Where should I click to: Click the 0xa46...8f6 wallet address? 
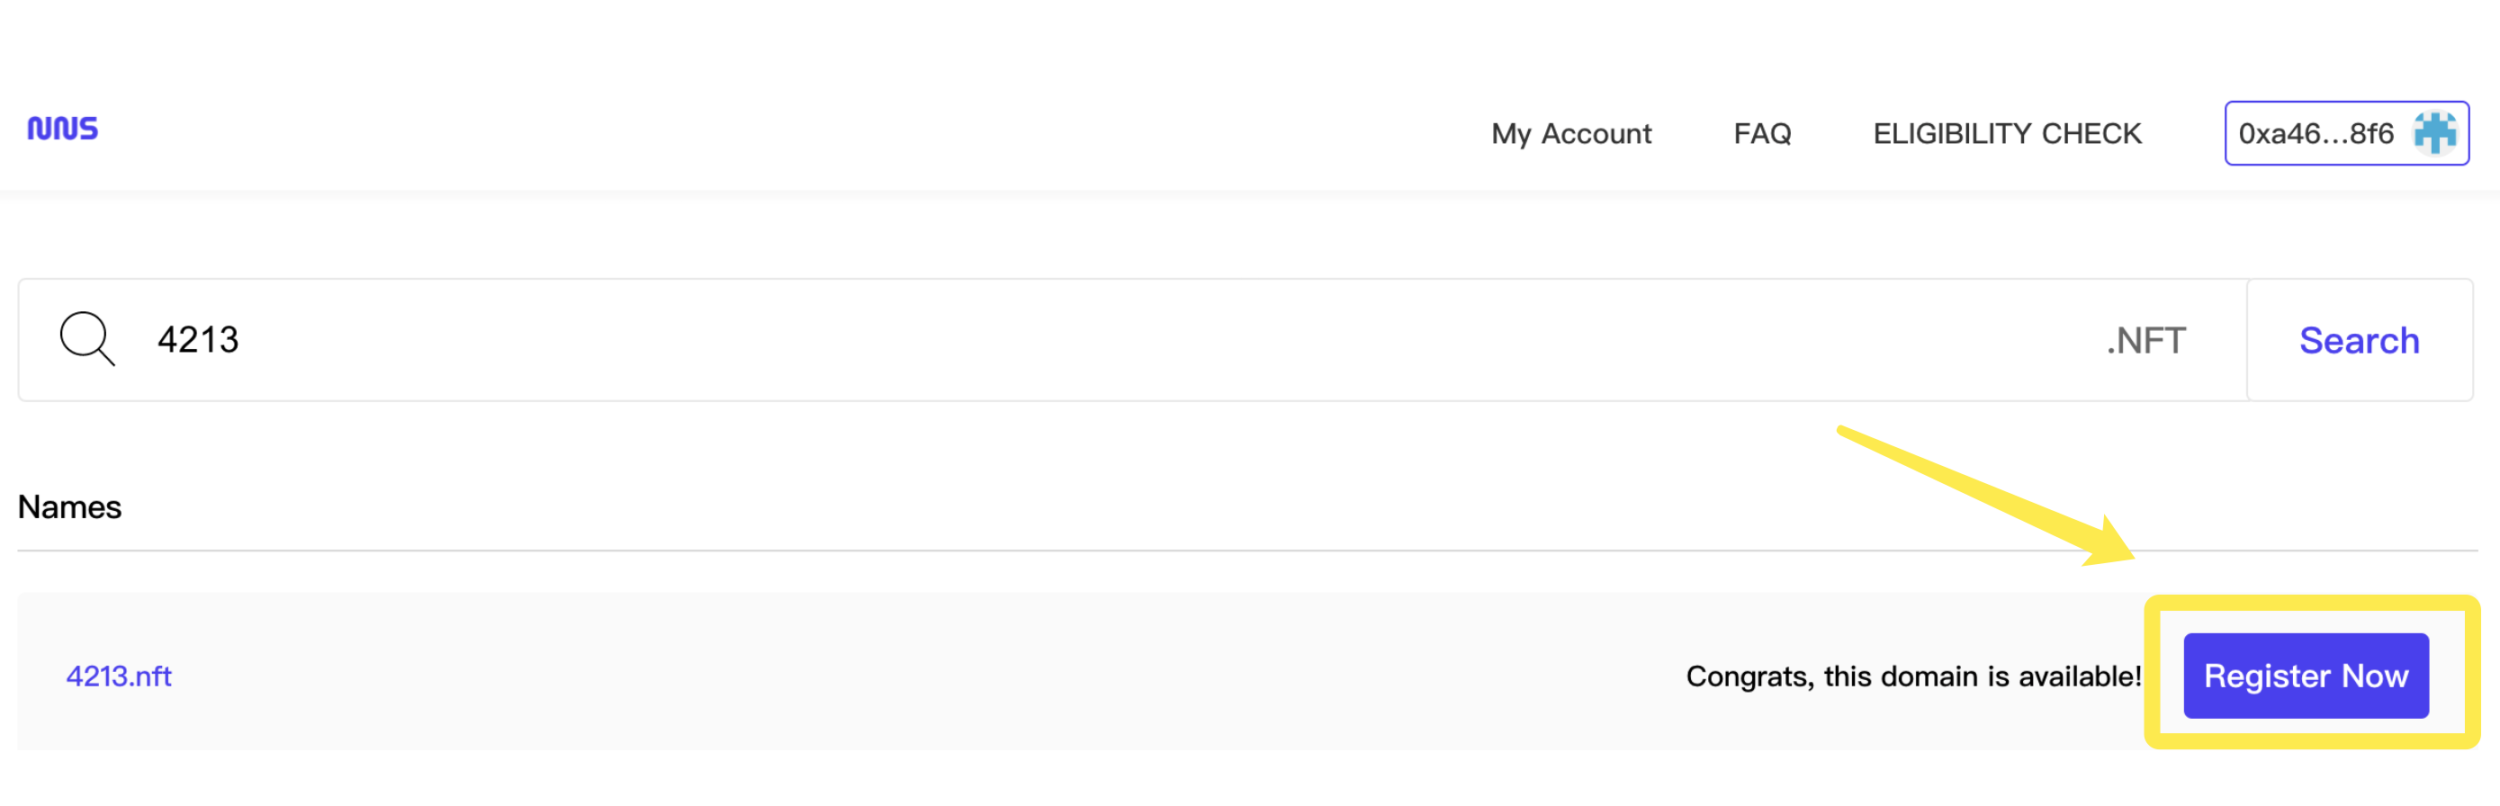2315,134
